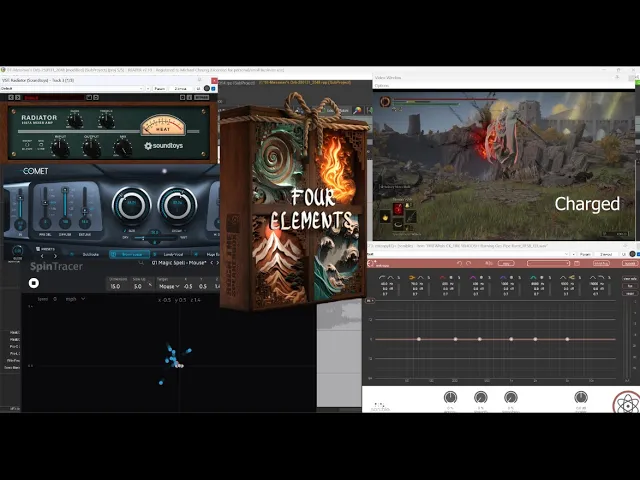
Task: Adjust the Comet left large decay knob
Action: pyautogui.click(x=131, y=204)
